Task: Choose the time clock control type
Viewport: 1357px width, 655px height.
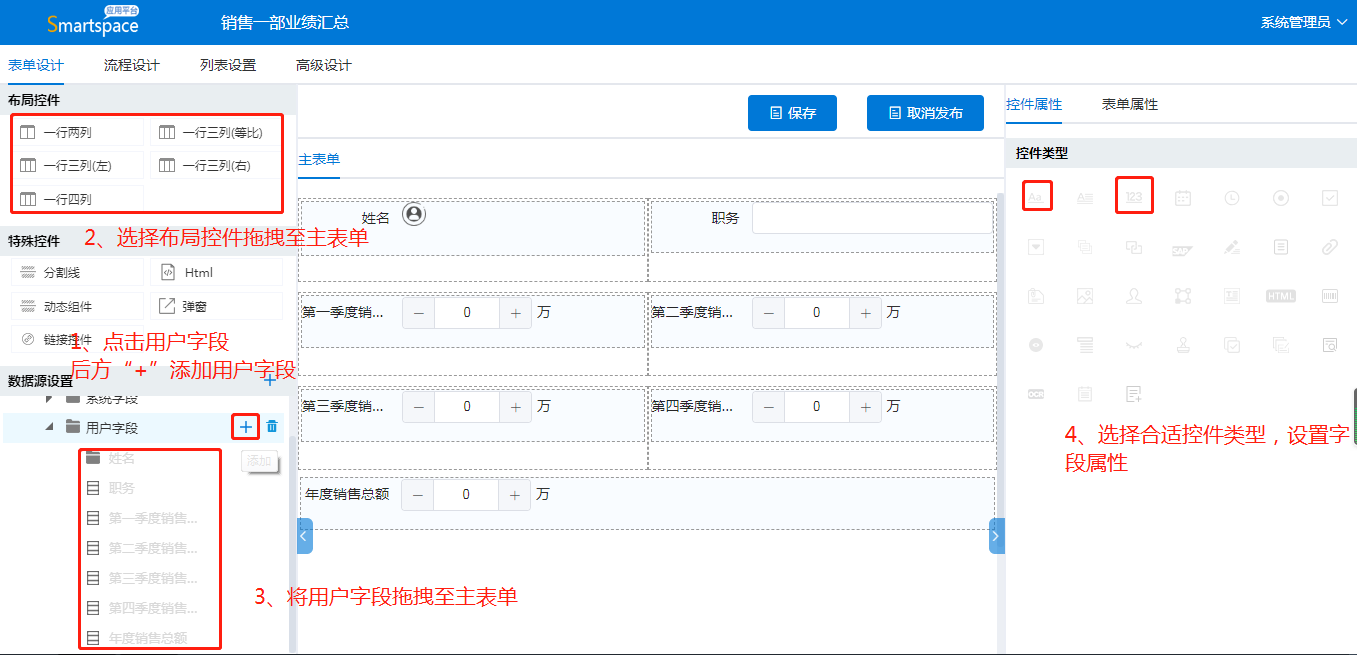Action: (1232, 198)
